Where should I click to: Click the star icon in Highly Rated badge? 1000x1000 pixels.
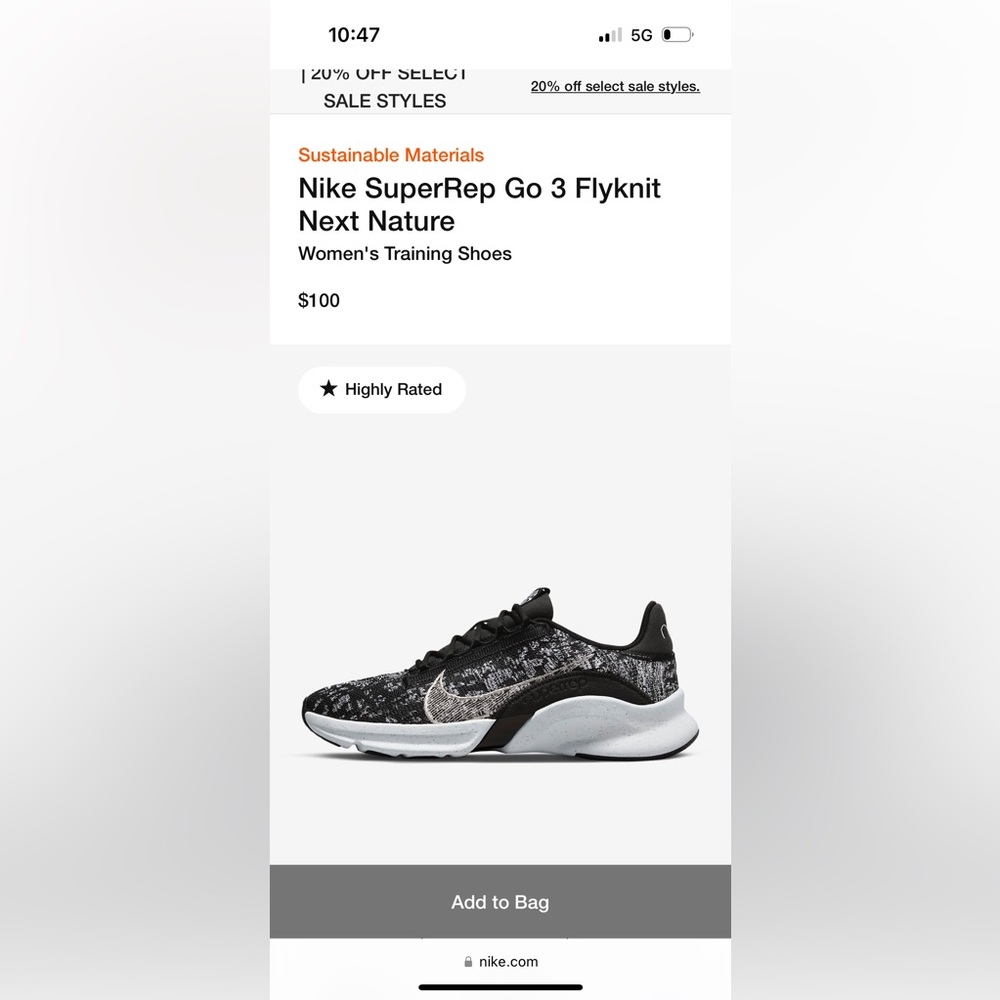(x=329, y=389)
